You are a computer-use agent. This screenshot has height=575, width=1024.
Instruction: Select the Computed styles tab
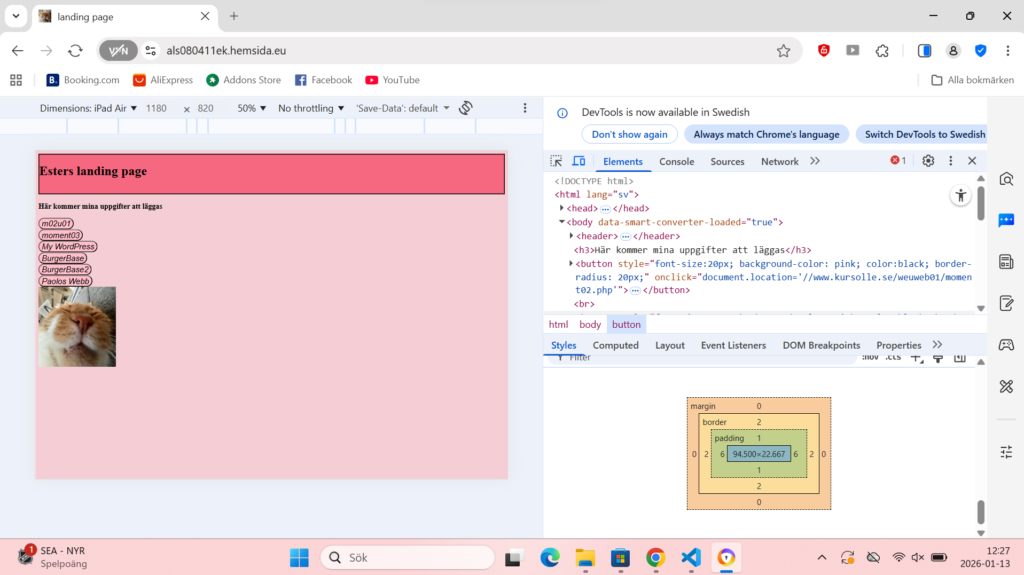(615, 345)
